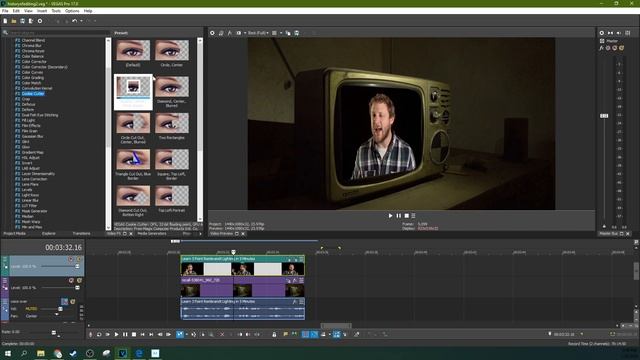The width and height of the screenshot is (640, 360).
Task: Select the Cookie Cutter effect
Action: click(33, 93)
